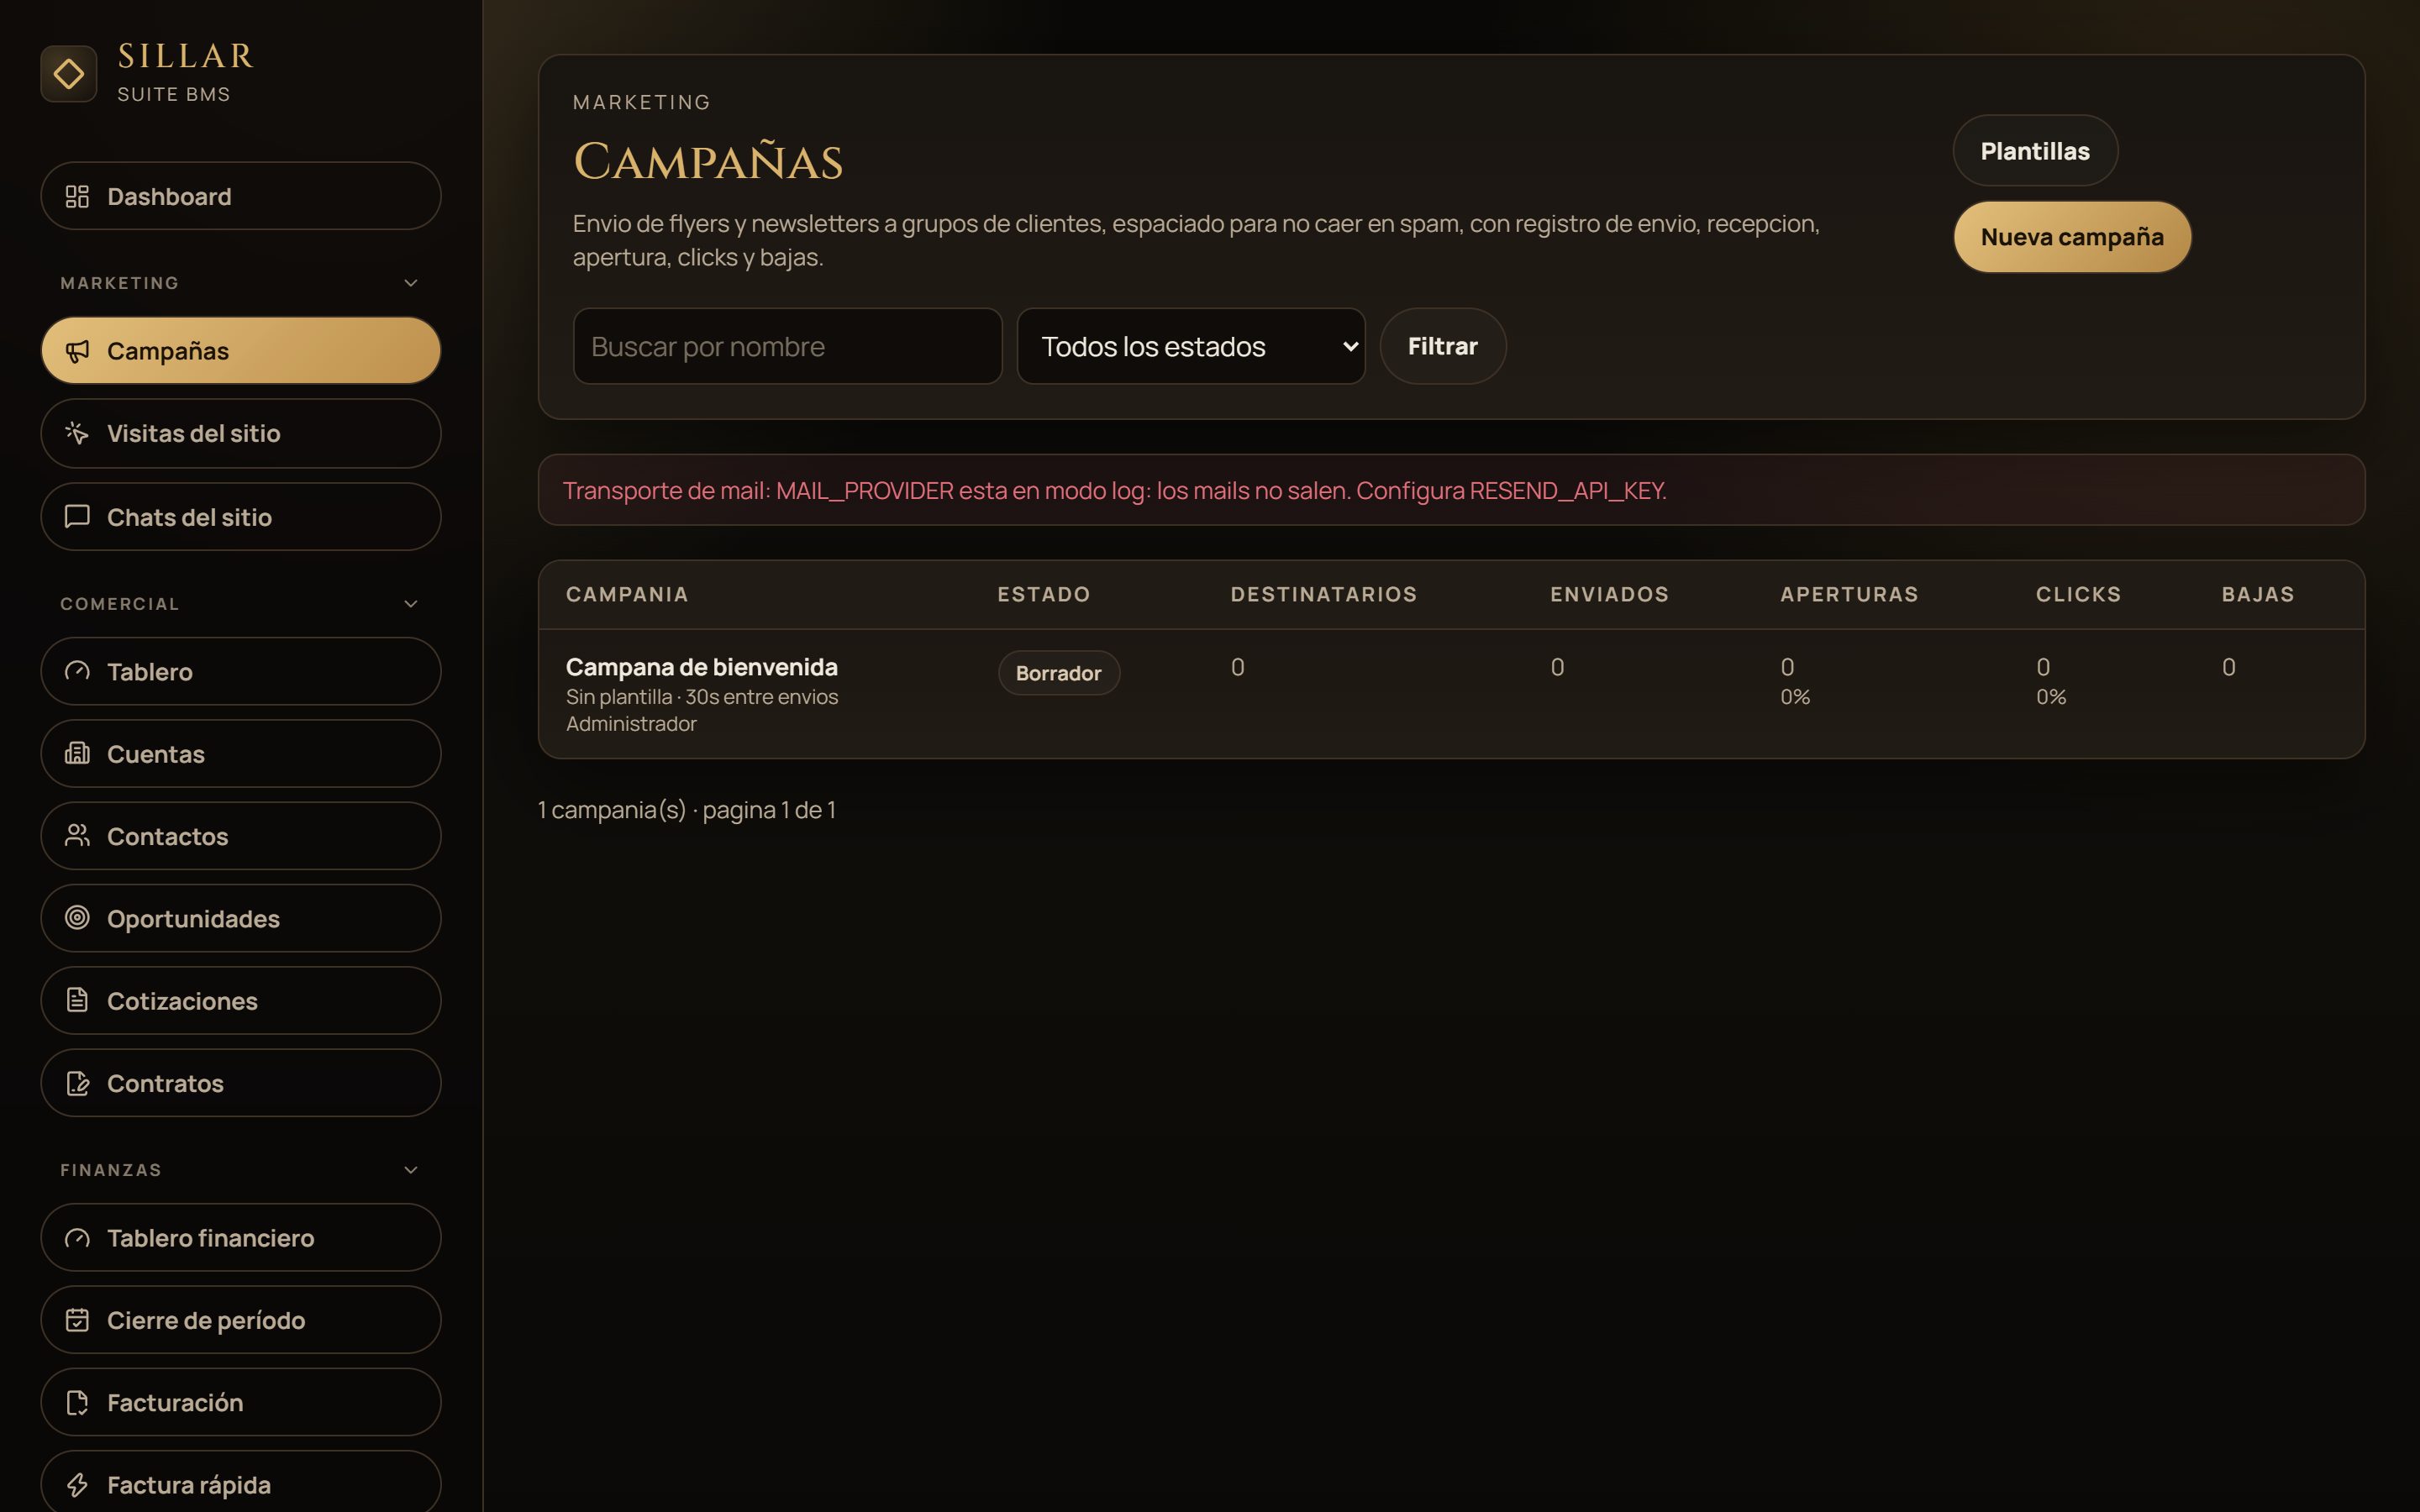Click the Sillar diamond logo icon
The width and height of the screenshot is (2420, 1512).
pos(68,73)
